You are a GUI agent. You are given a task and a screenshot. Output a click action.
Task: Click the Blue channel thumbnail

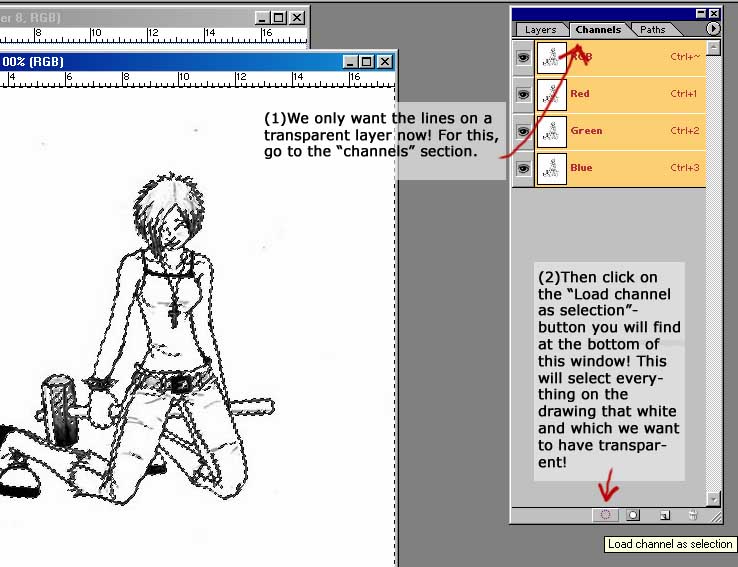pos(552,168)
